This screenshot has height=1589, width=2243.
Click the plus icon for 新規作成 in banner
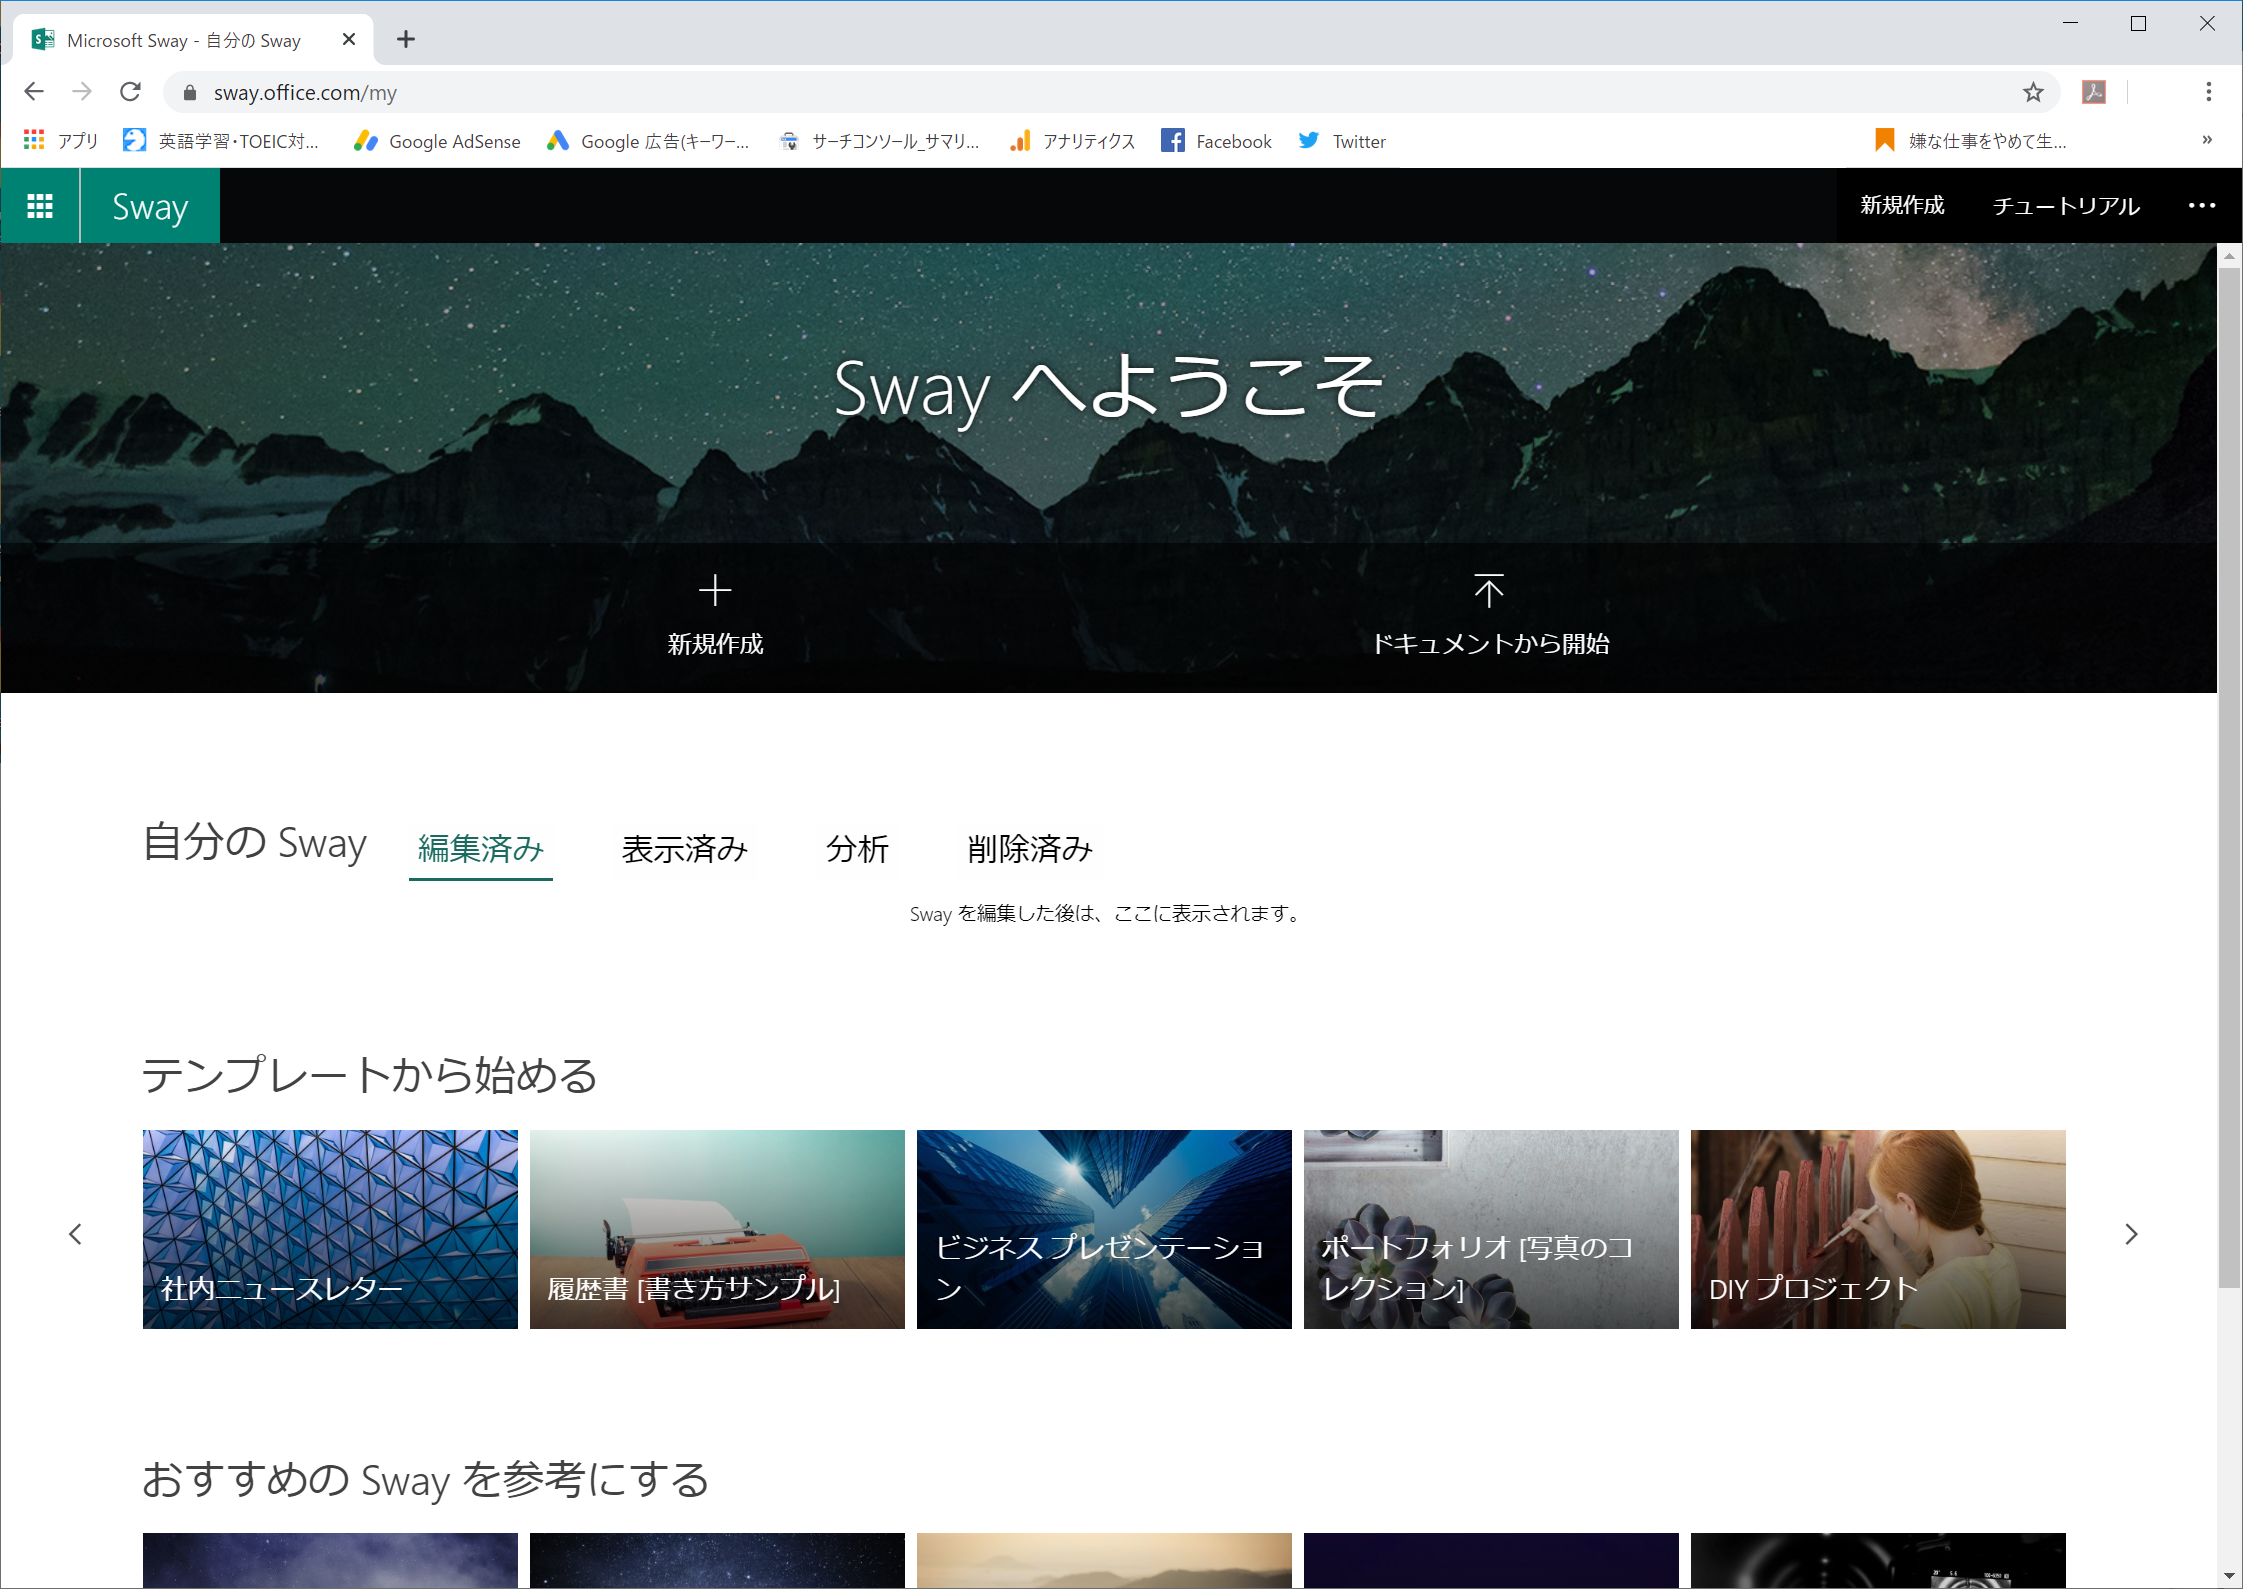click(715, 591)
